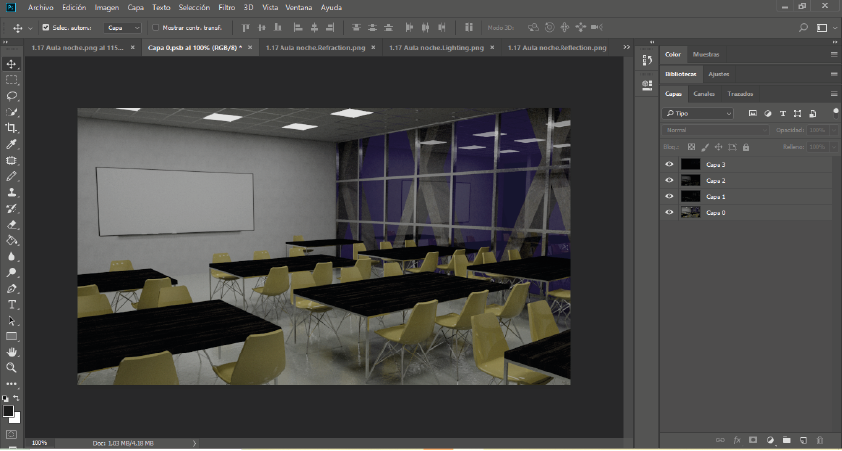The width and height of the screenshot is (842, 451).
Task: Select the Dodge tool
Action: point(11,273)
